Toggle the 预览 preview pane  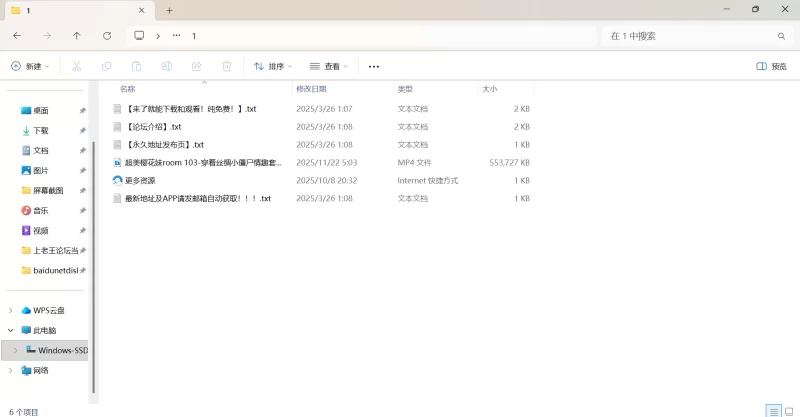click(x=771, y=66)
